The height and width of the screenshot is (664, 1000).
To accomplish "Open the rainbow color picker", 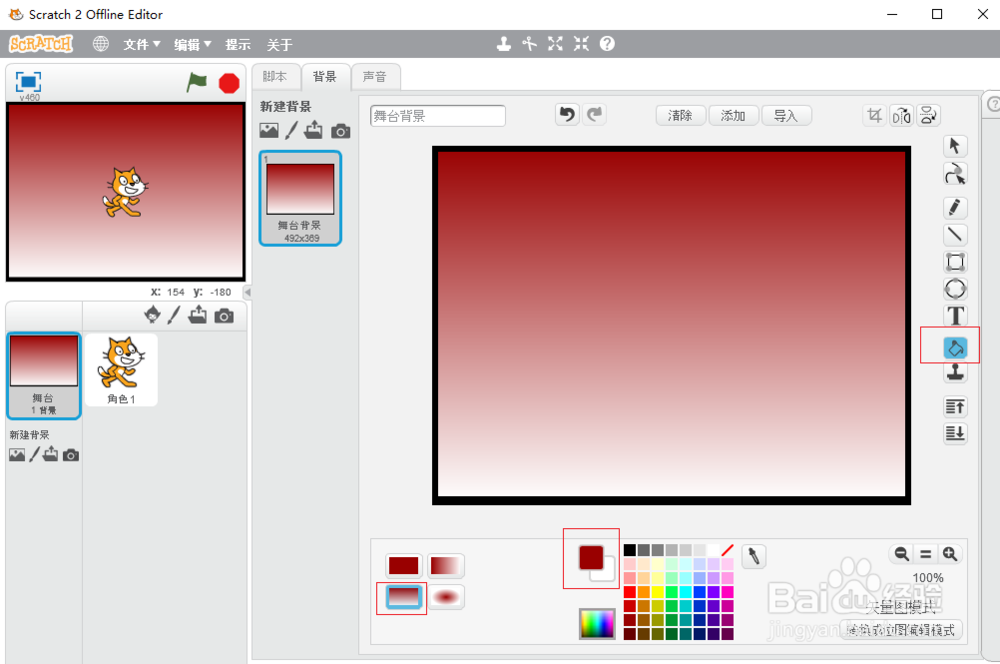I will [x=597, y=623].
